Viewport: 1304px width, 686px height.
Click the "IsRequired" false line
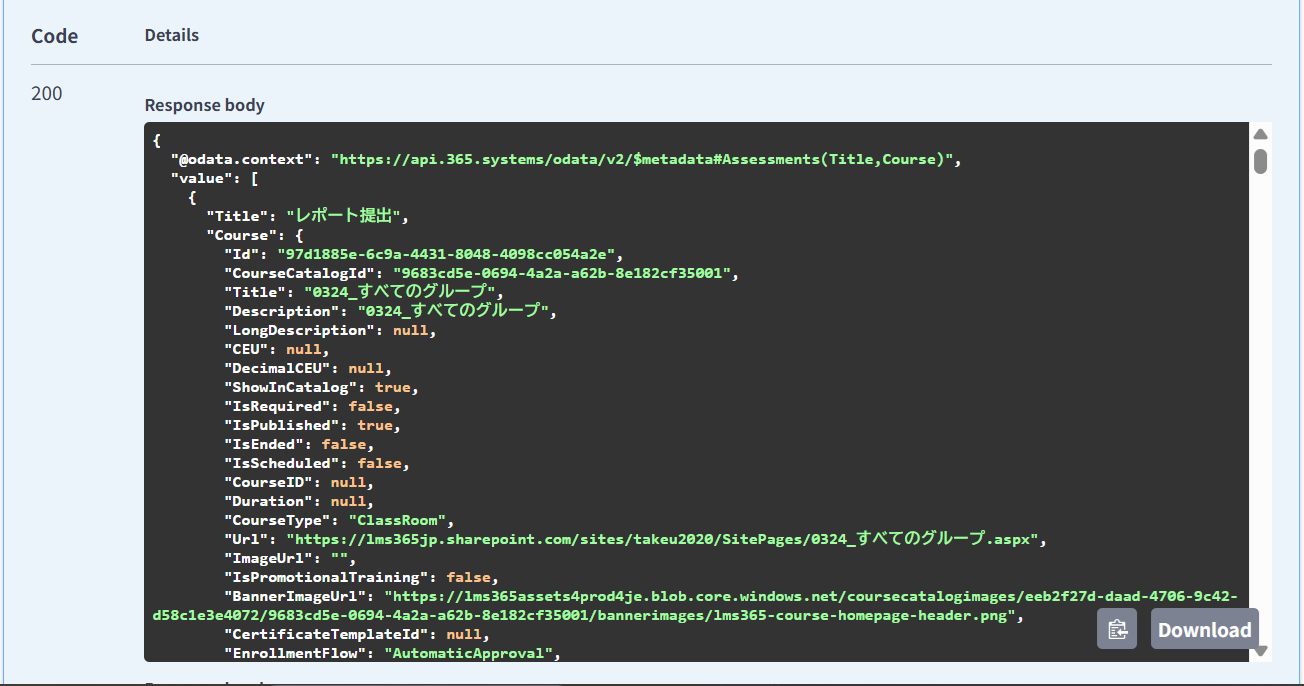312,406
